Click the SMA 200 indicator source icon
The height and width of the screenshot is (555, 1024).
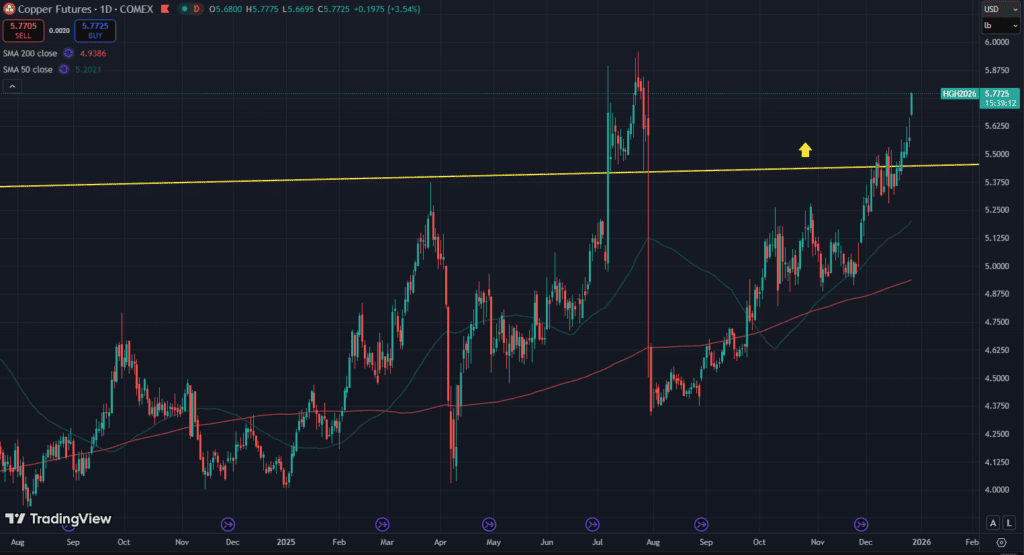pyautogui.click(x=68, y=53)
